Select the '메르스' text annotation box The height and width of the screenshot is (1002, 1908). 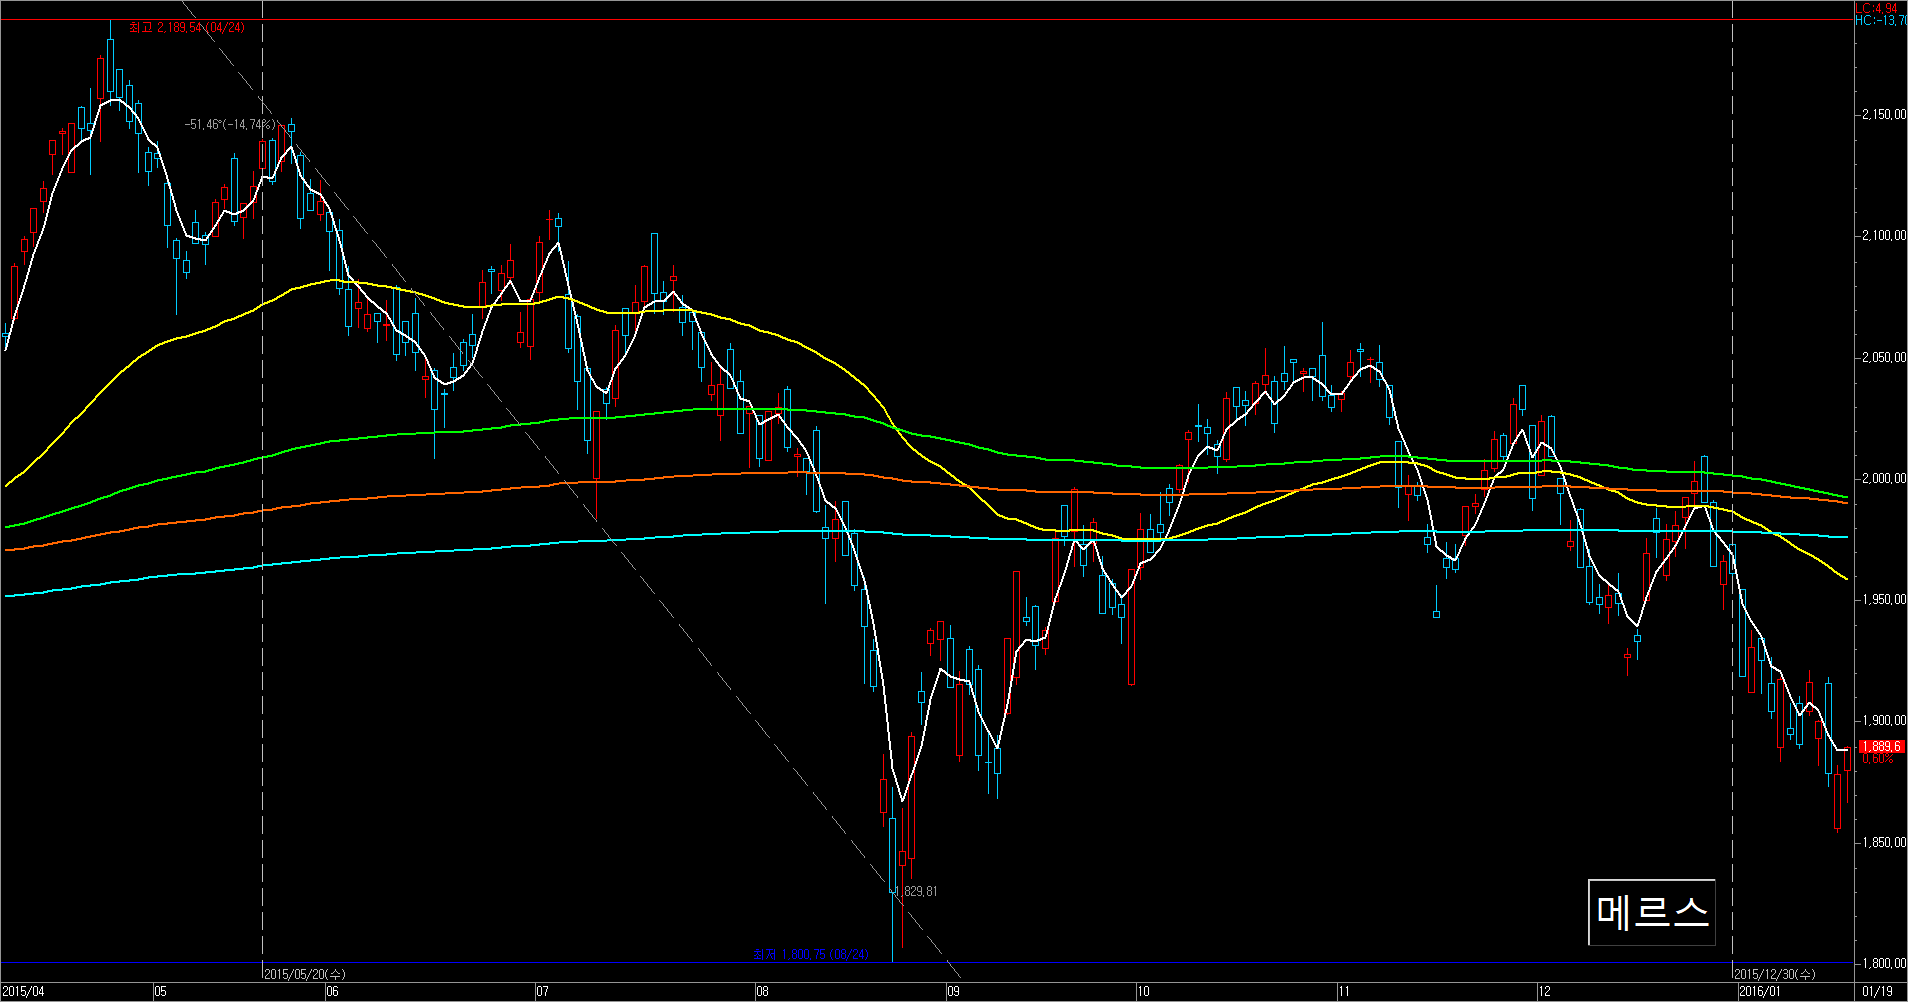pos(1652,912)
